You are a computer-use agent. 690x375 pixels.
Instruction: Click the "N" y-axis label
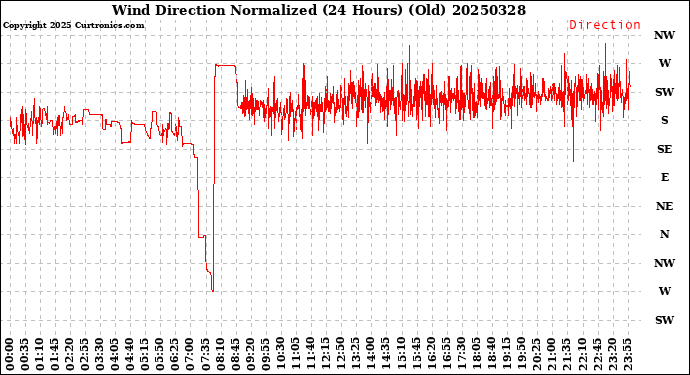tap(664, 234)
